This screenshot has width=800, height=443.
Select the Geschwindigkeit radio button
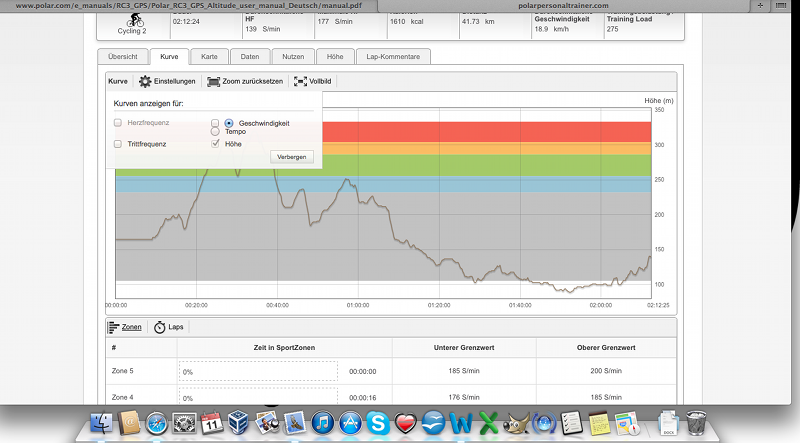(229, 122)
